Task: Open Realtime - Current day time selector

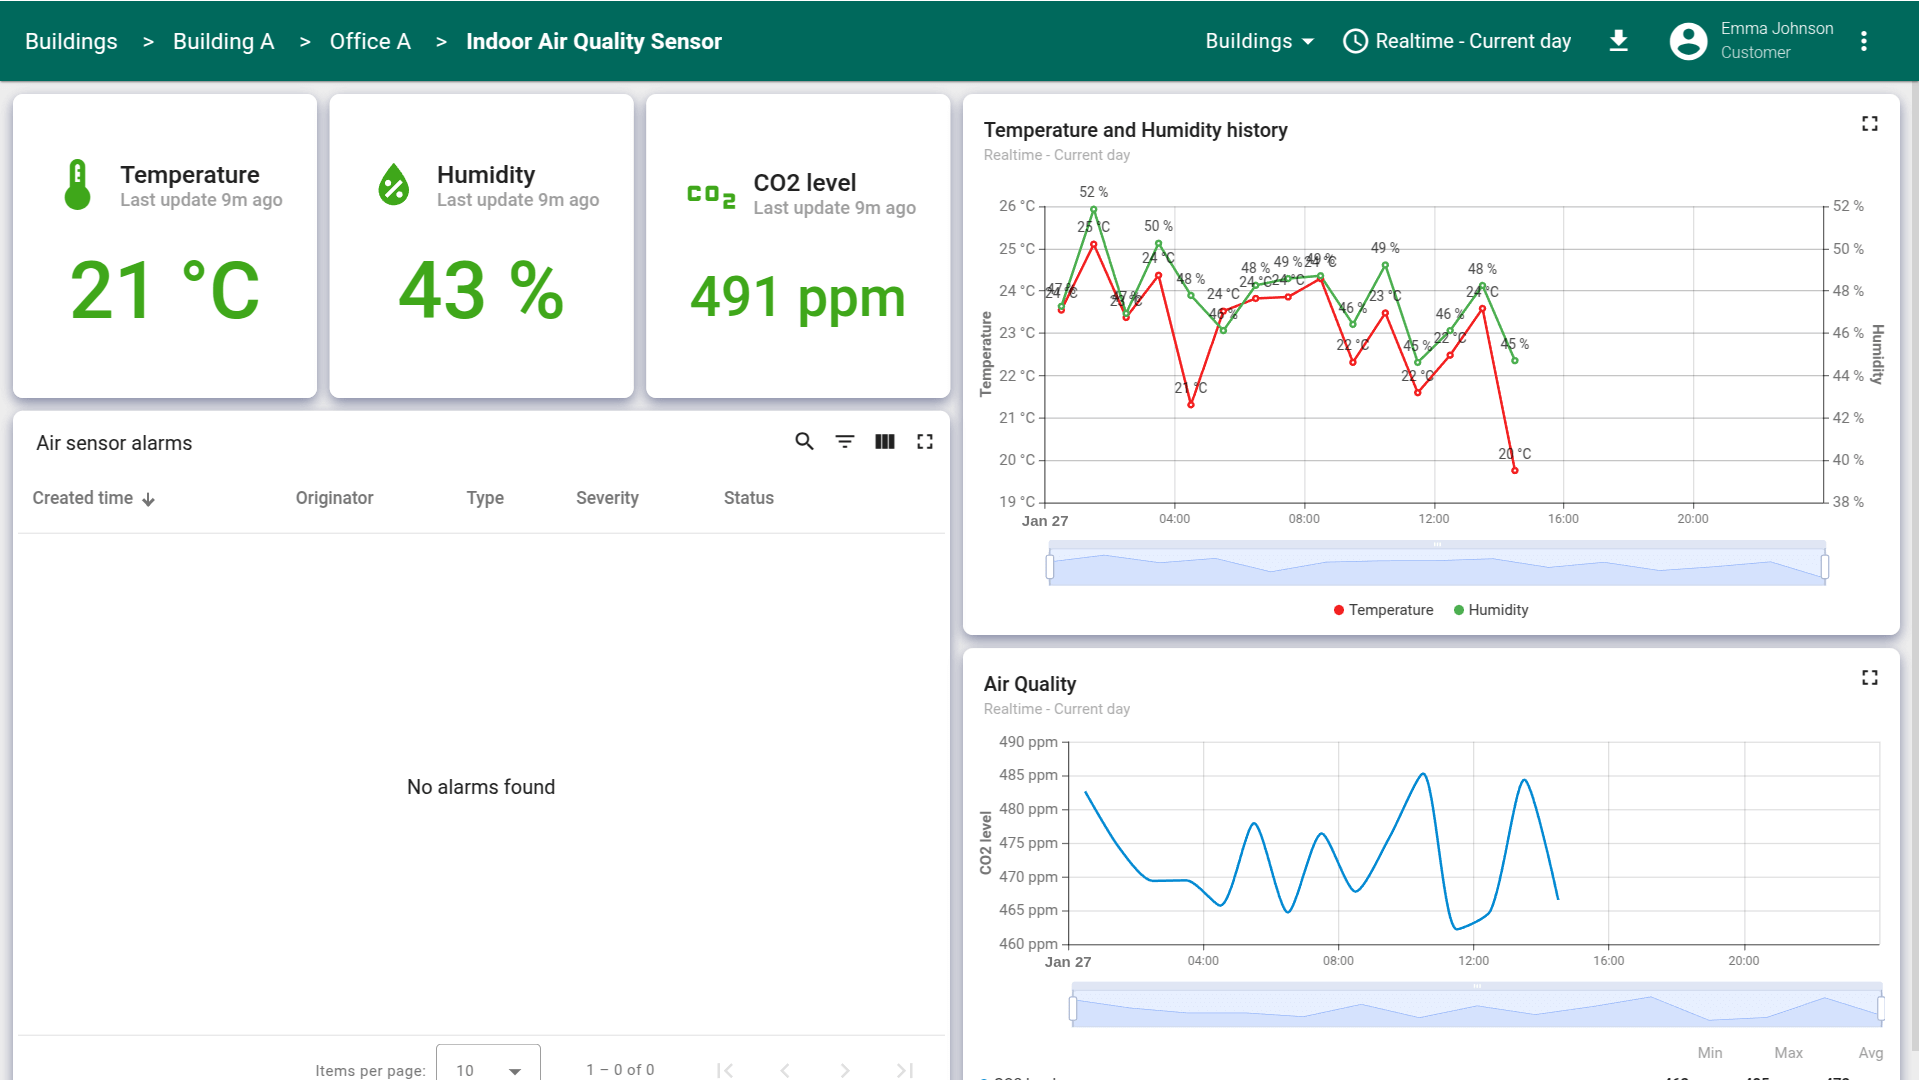Action: 1457,41
